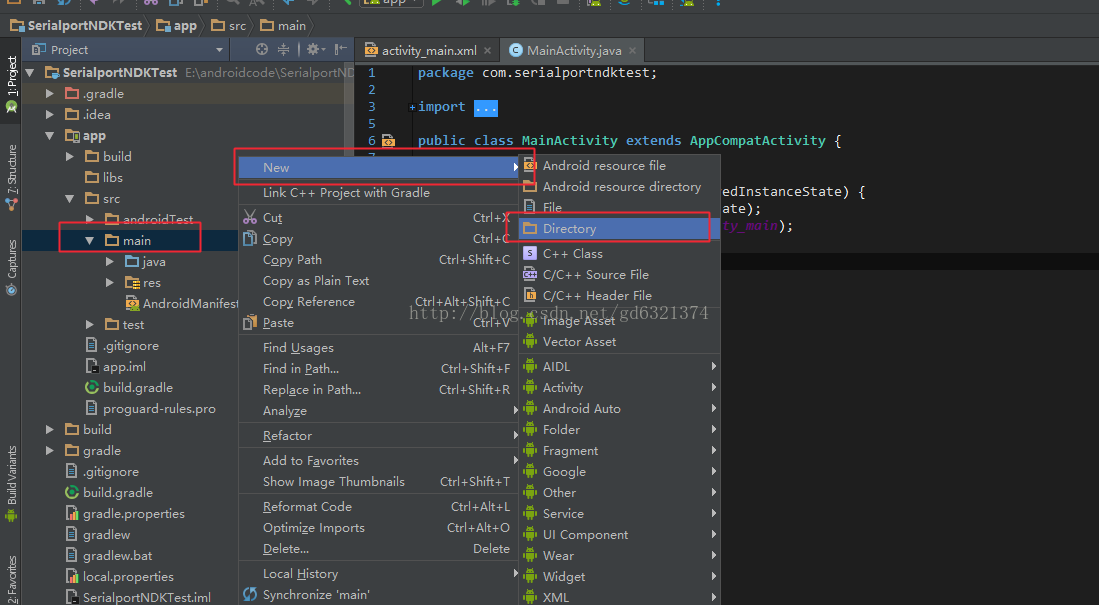Image resolution: width=1099 pixels, height=605 pixels.
Task: Choose Activity in the New submenu
Action: tap(620, 387)
